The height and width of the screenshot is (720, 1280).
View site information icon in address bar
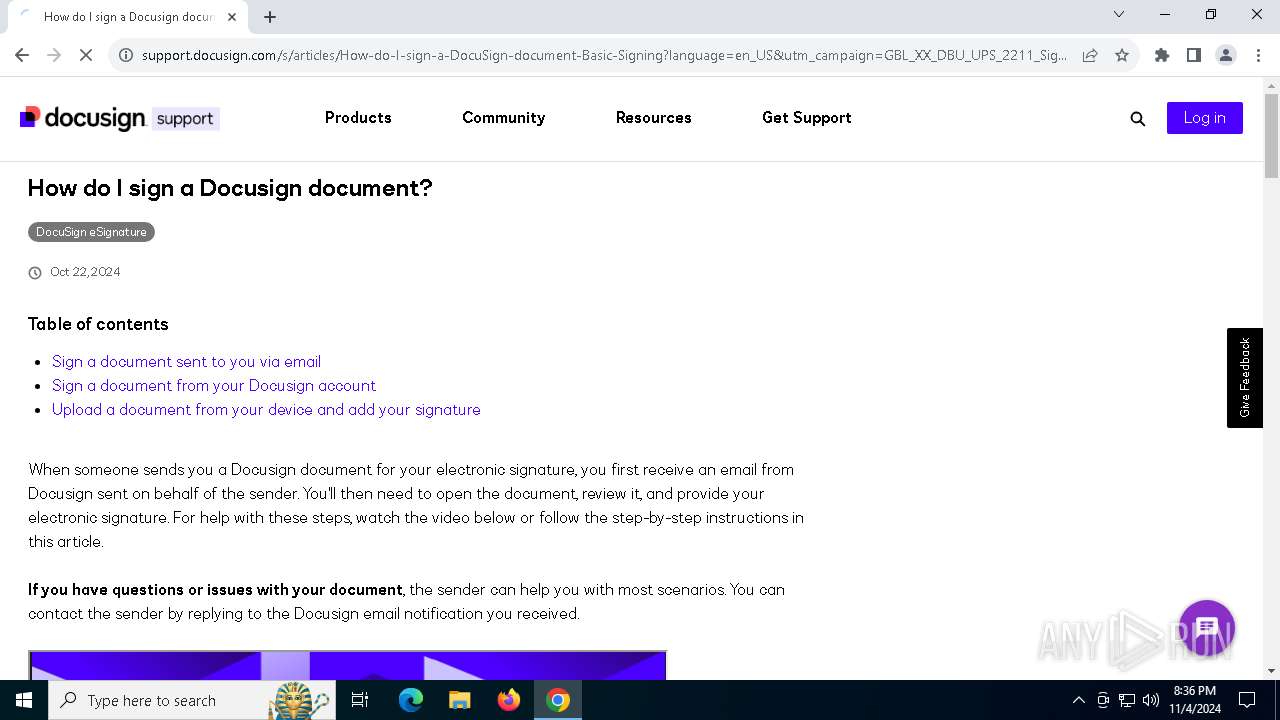click(126, 55)
